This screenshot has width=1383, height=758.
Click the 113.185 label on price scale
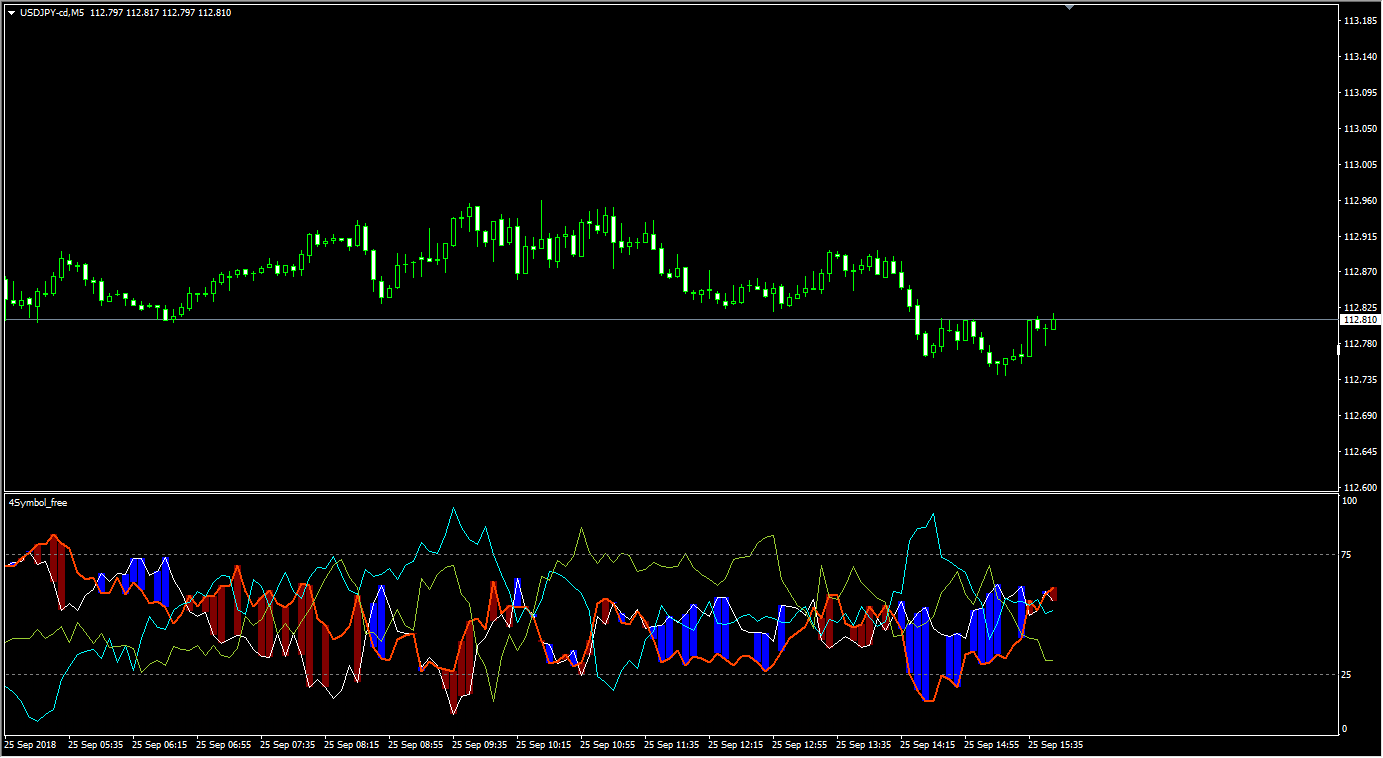tap(1359, 21)
